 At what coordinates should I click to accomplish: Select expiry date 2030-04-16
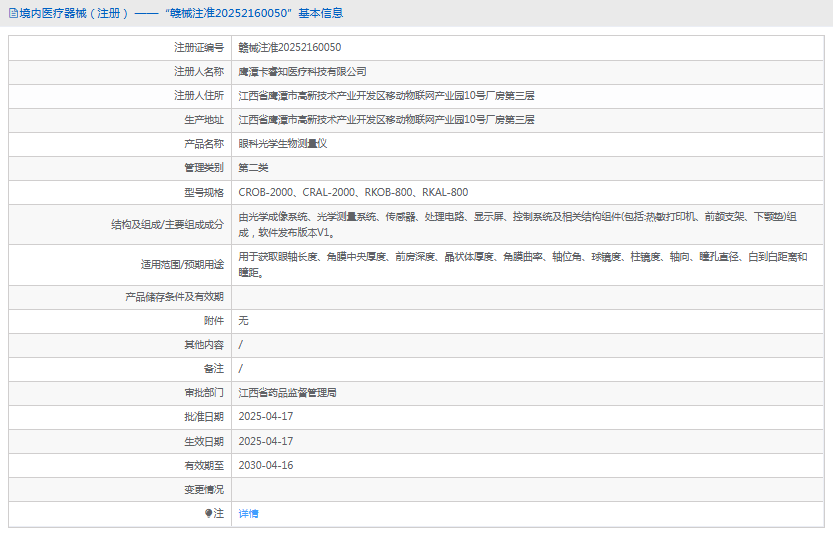pos(266,465)
